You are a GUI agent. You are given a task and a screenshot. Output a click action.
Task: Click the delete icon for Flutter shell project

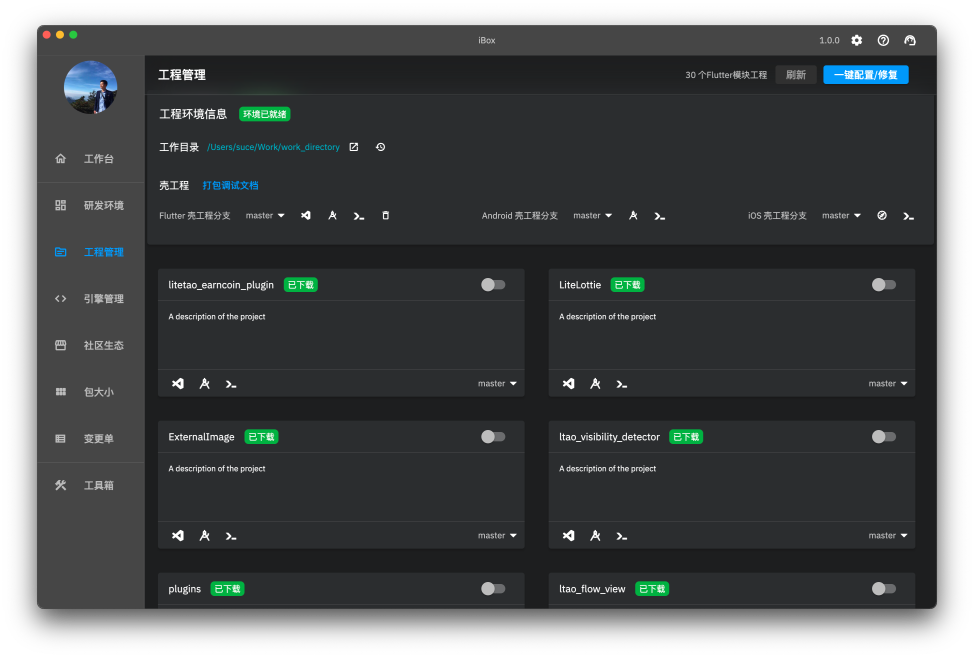tap(386, 216)
